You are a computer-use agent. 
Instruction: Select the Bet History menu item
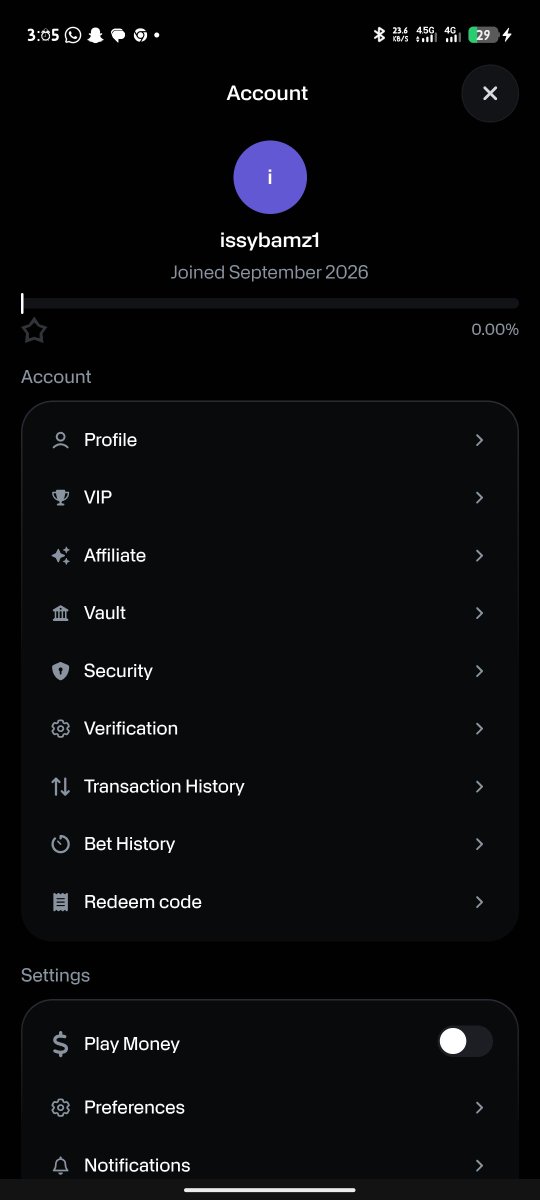point(270,844)
